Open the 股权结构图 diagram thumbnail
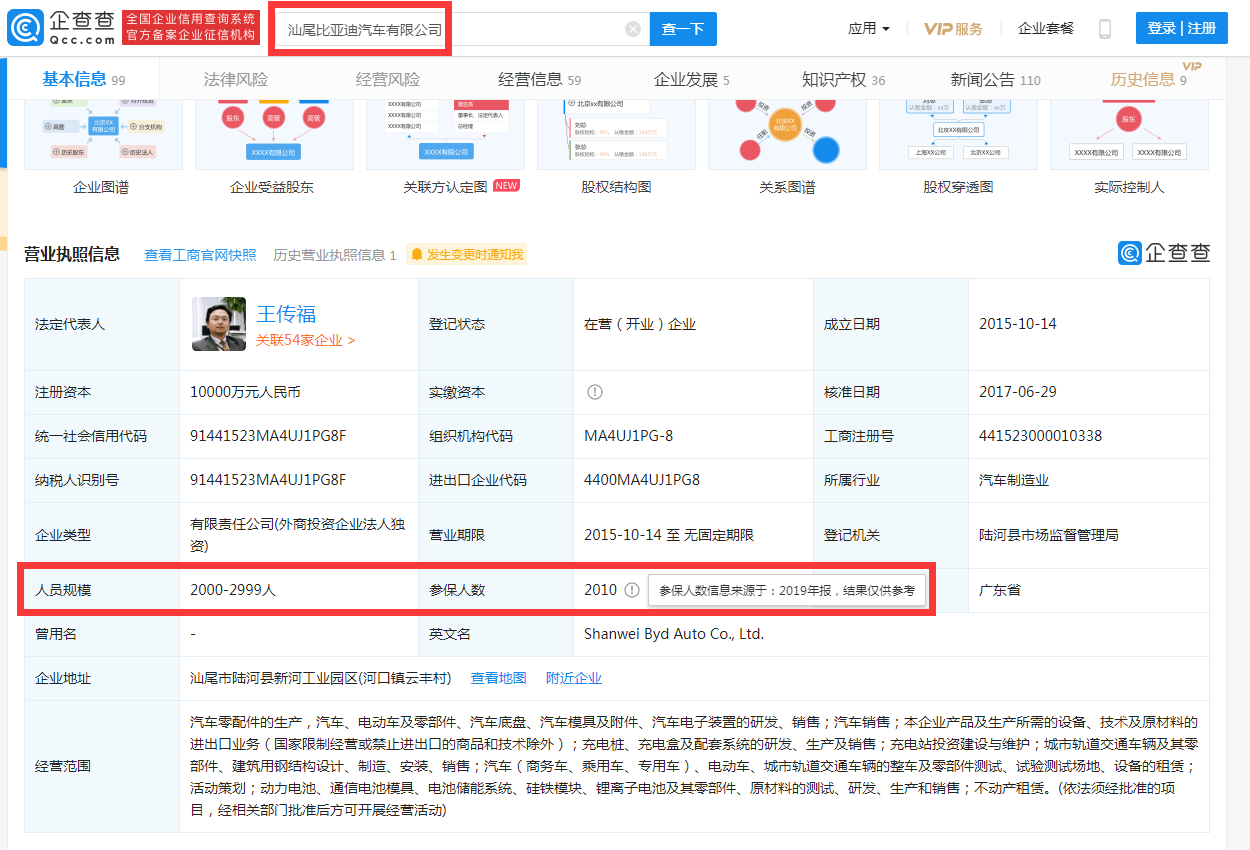1250x850 pixels. click(x=616, y=134)
